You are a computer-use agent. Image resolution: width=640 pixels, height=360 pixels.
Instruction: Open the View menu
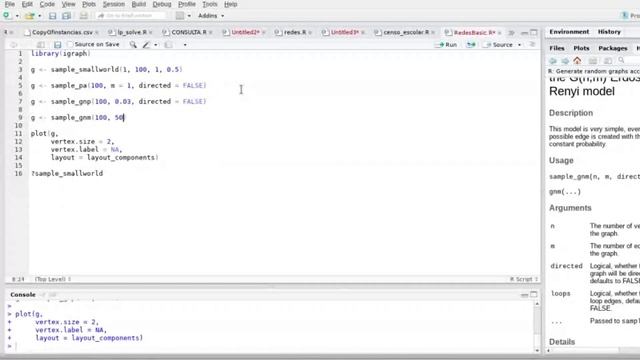(x=69, y=4)
